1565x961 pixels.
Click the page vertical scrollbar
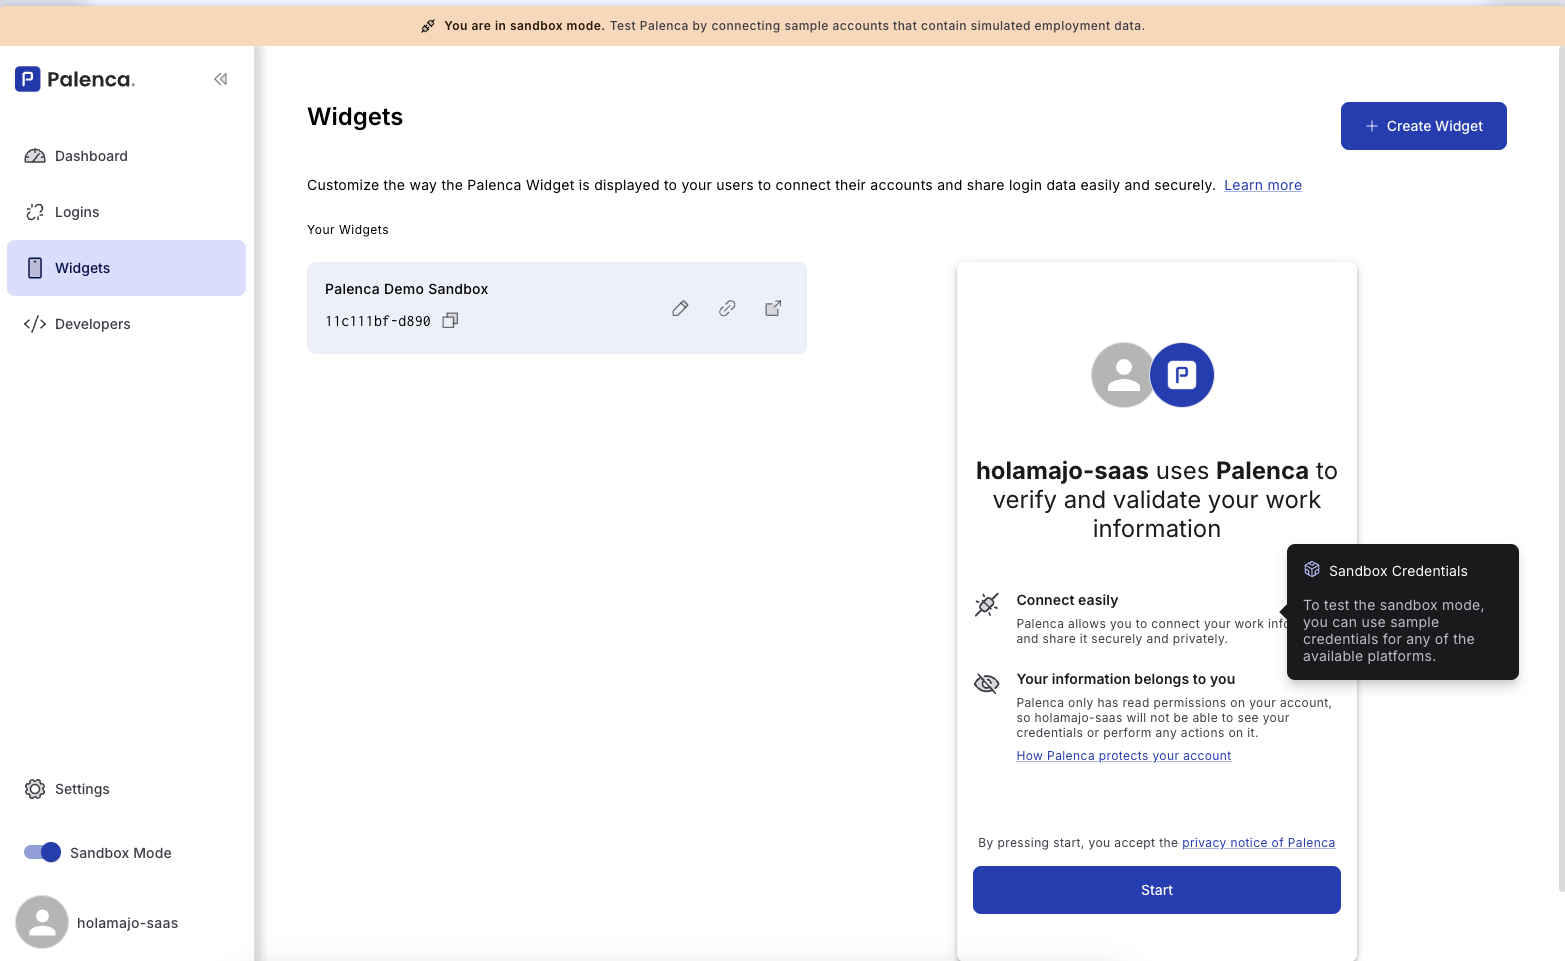click(1561, 468)
